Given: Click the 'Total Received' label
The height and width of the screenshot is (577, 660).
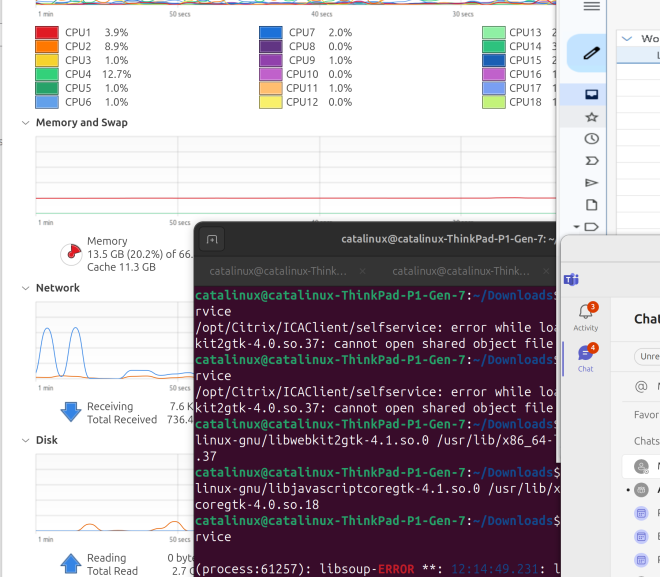Looking at the screenshot, I should (x=122, y=420).
